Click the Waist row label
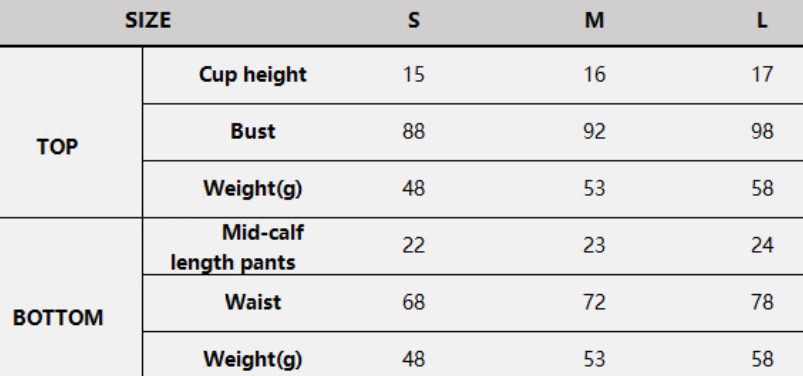Viewport: 803px width, 376px height. 253,302
